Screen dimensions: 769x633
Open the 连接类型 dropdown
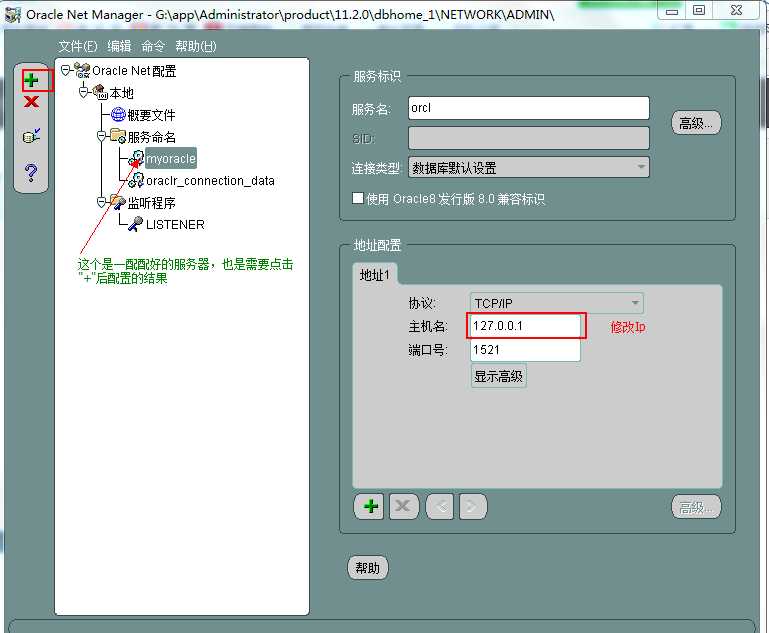pos(528,168)
